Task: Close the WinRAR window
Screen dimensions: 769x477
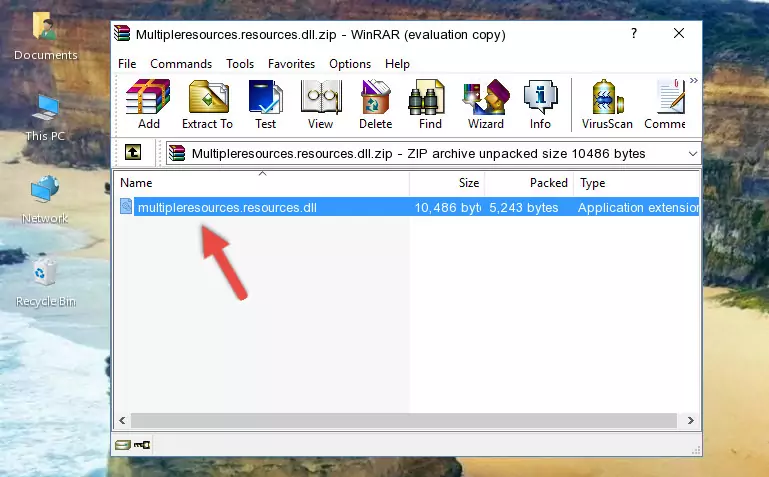Action: (679, 33)
